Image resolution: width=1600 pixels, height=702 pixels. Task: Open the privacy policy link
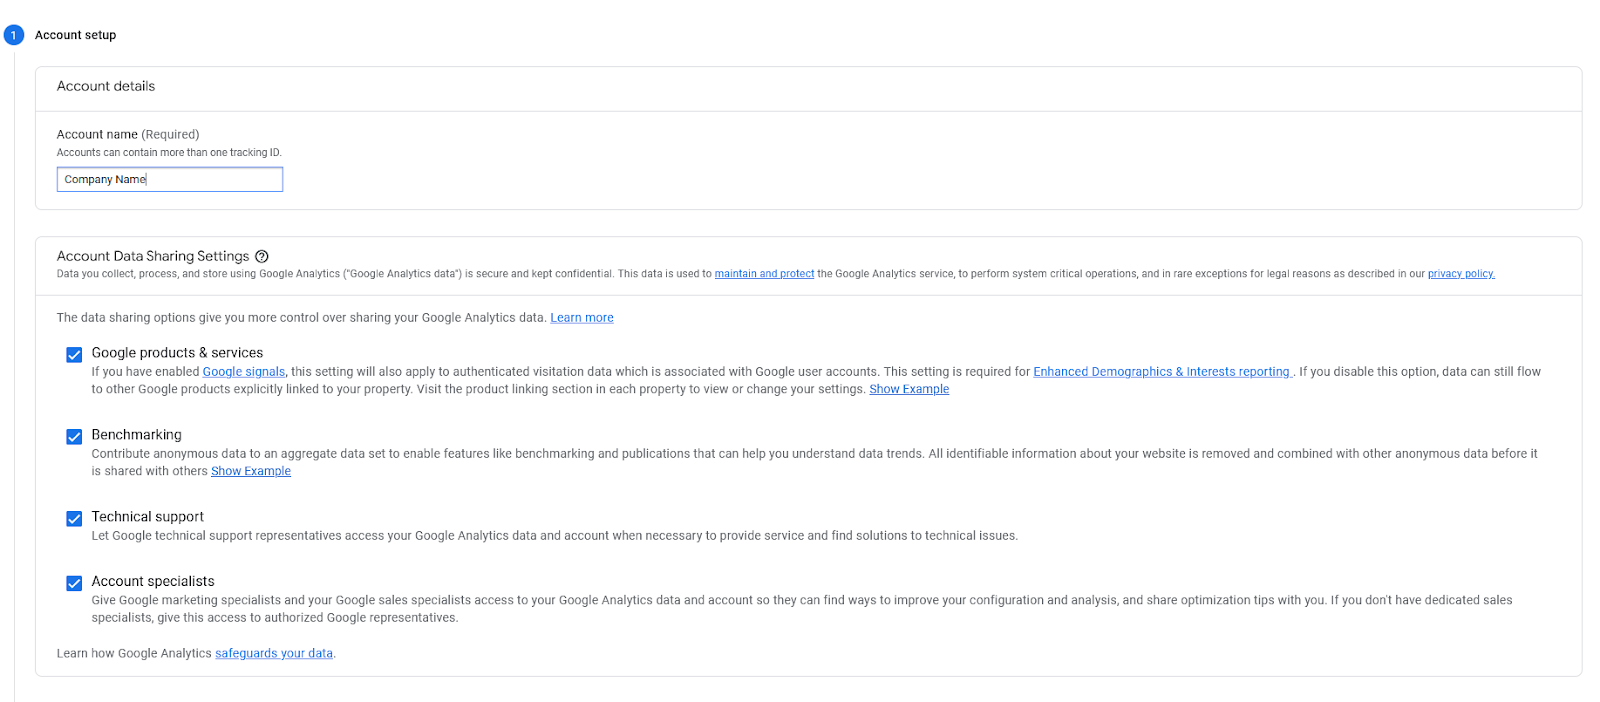pos(1460,274)
